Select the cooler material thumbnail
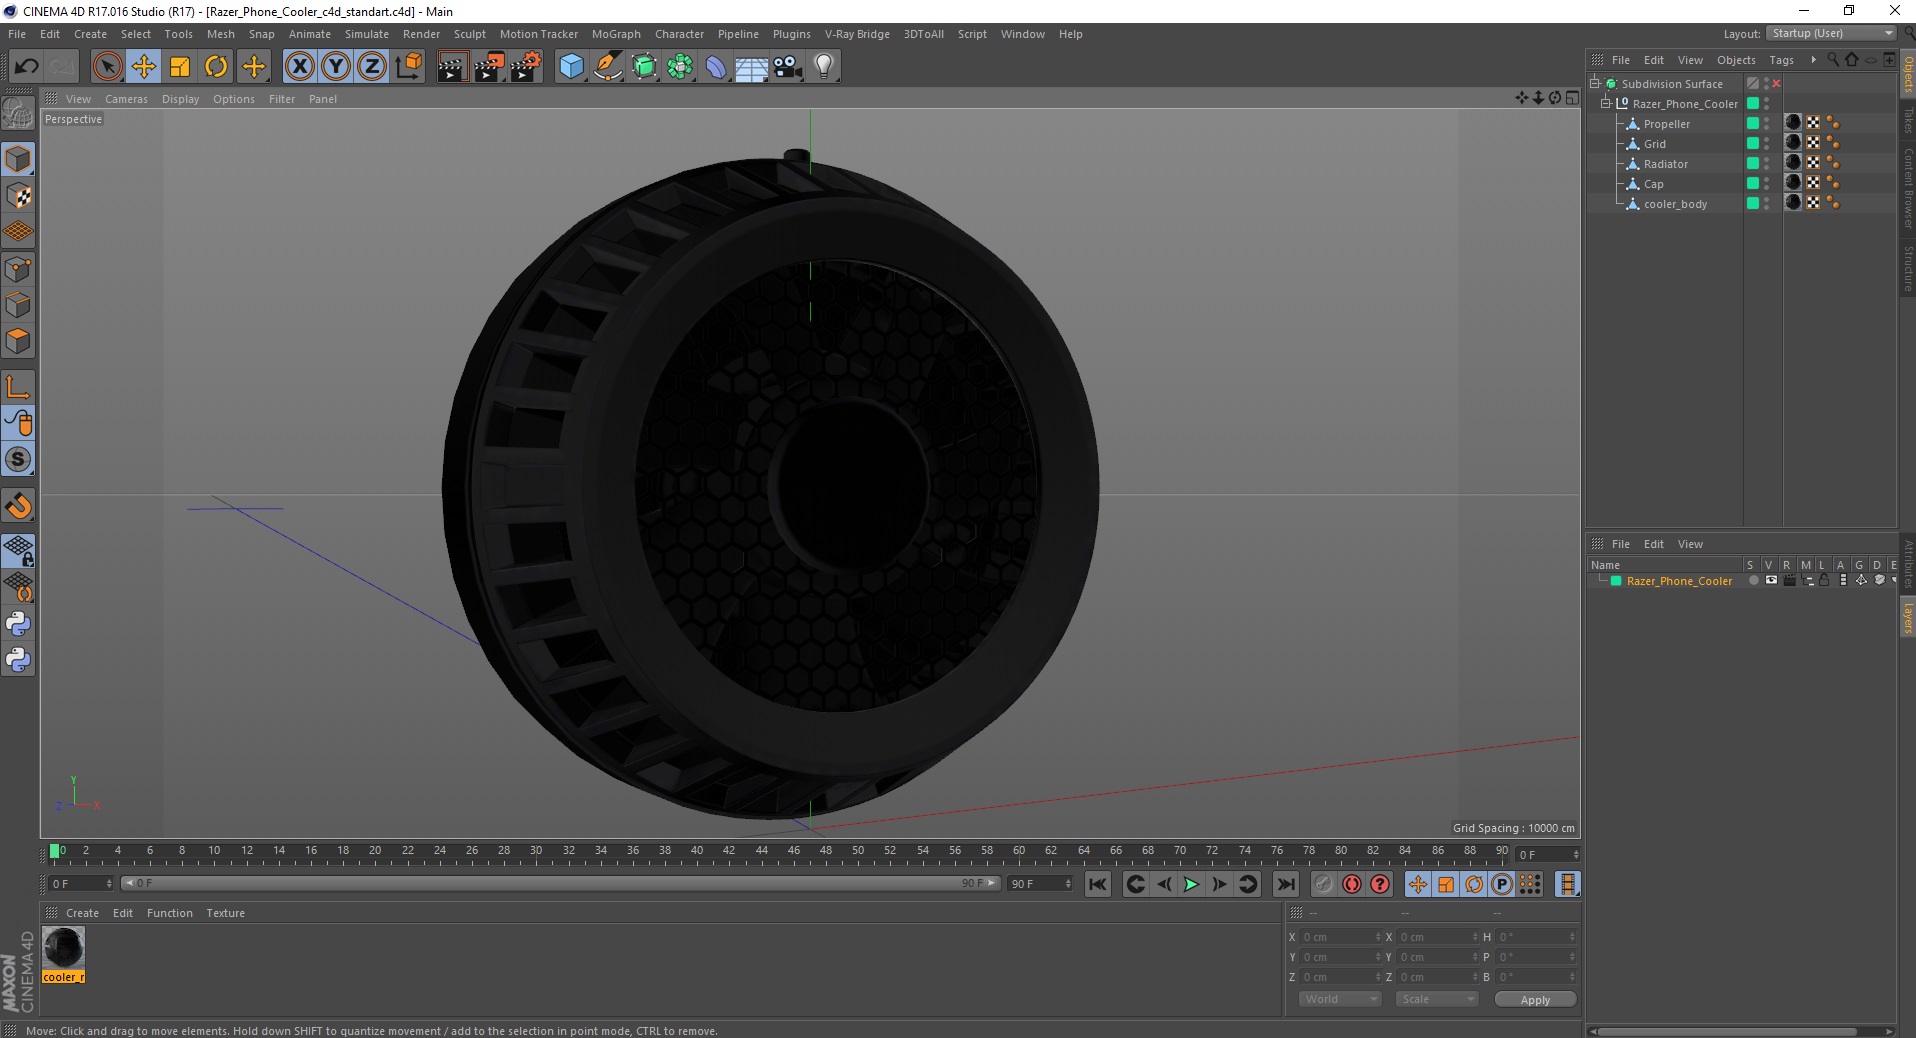 tap(64, 948)
